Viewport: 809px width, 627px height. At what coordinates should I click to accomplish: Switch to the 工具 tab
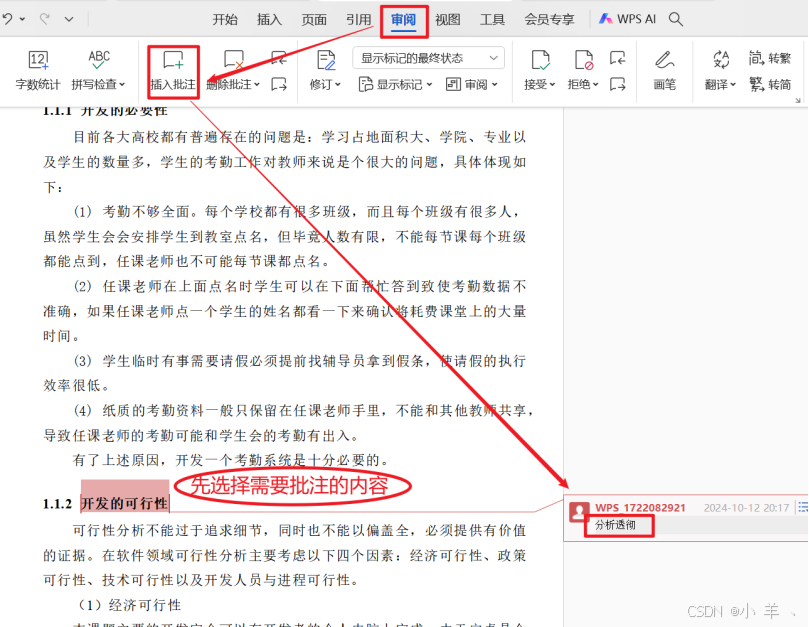coord(492,20)
